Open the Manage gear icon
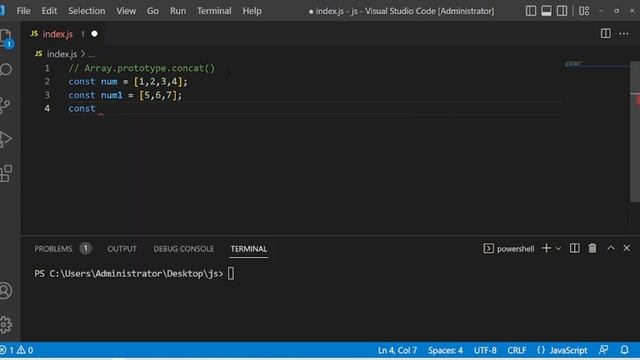Image resolution: width=640 pixels, height=360 pixels. 6,324
